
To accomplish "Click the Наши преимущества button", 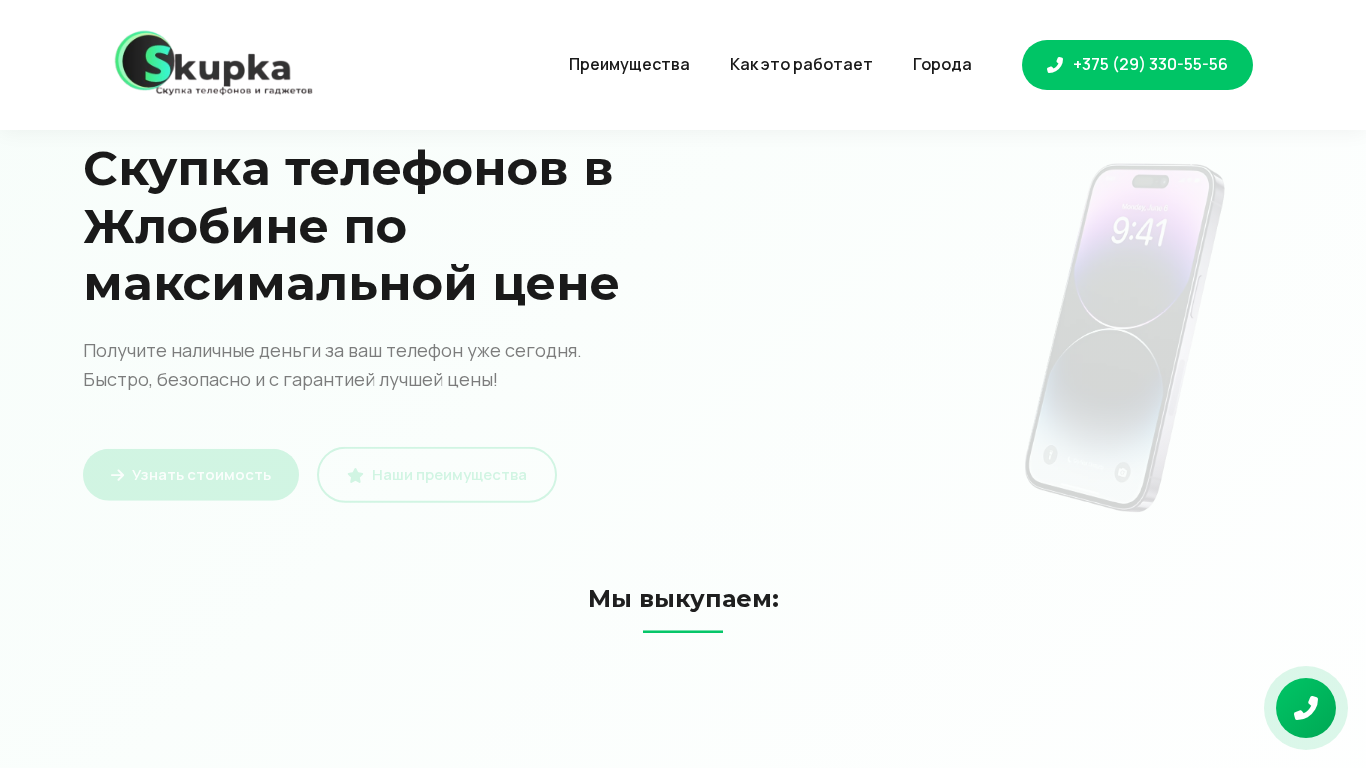I will coord(437,475).
